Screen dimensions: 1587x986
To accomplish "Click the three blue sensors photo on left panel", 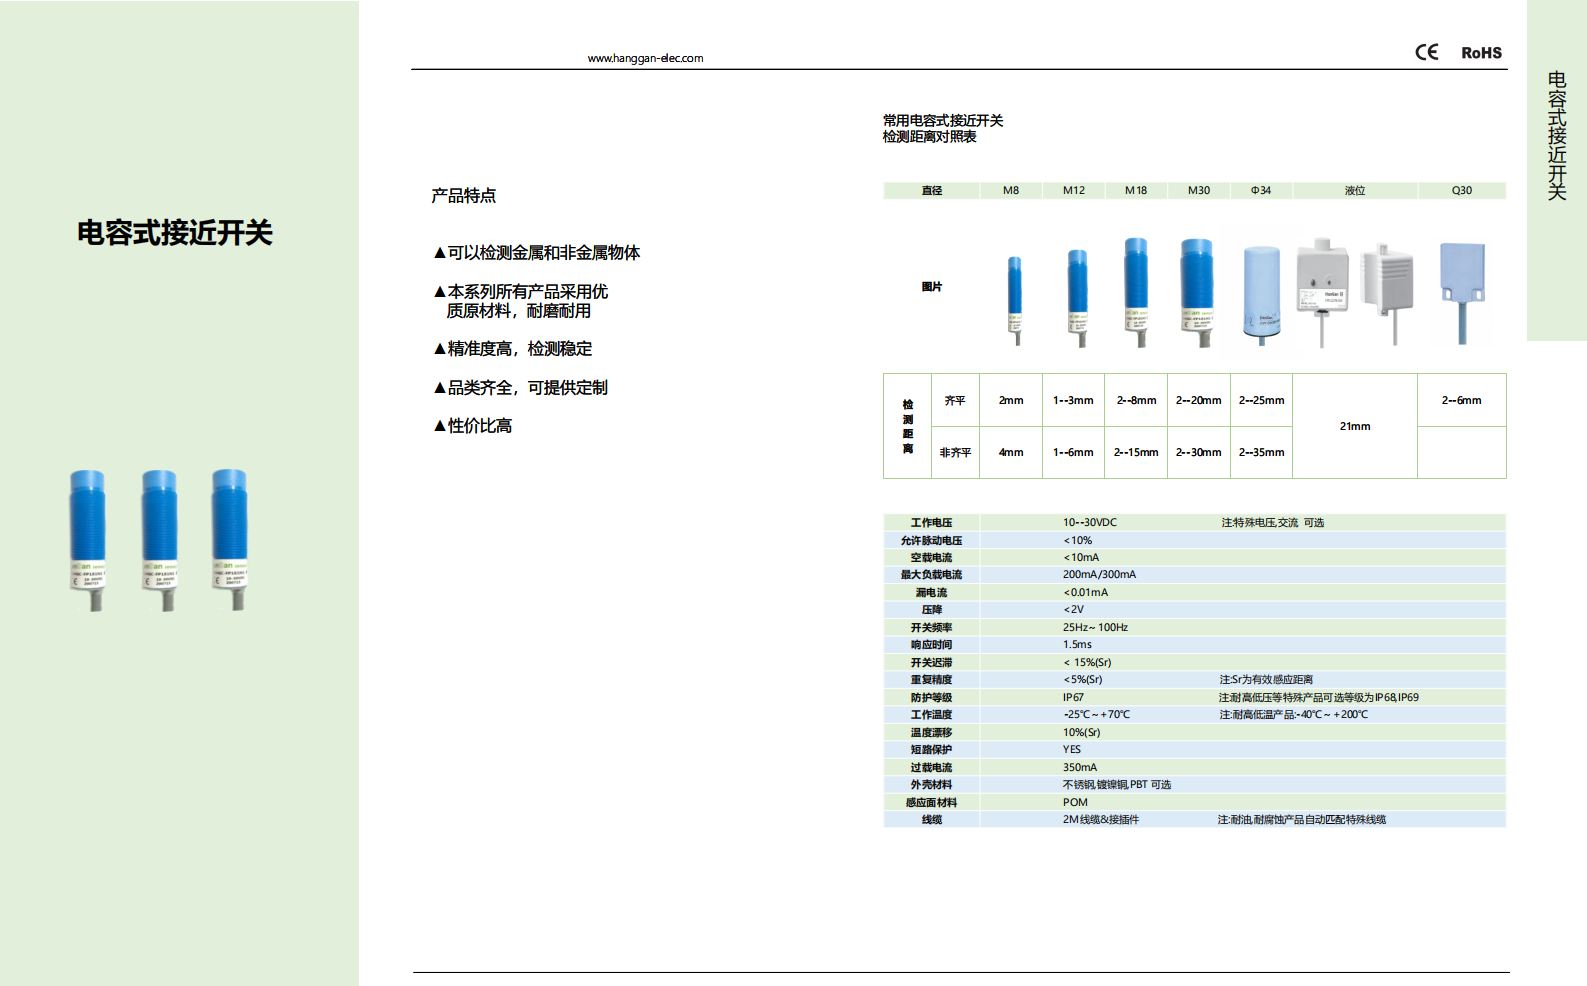I will [x=159, y=540].
